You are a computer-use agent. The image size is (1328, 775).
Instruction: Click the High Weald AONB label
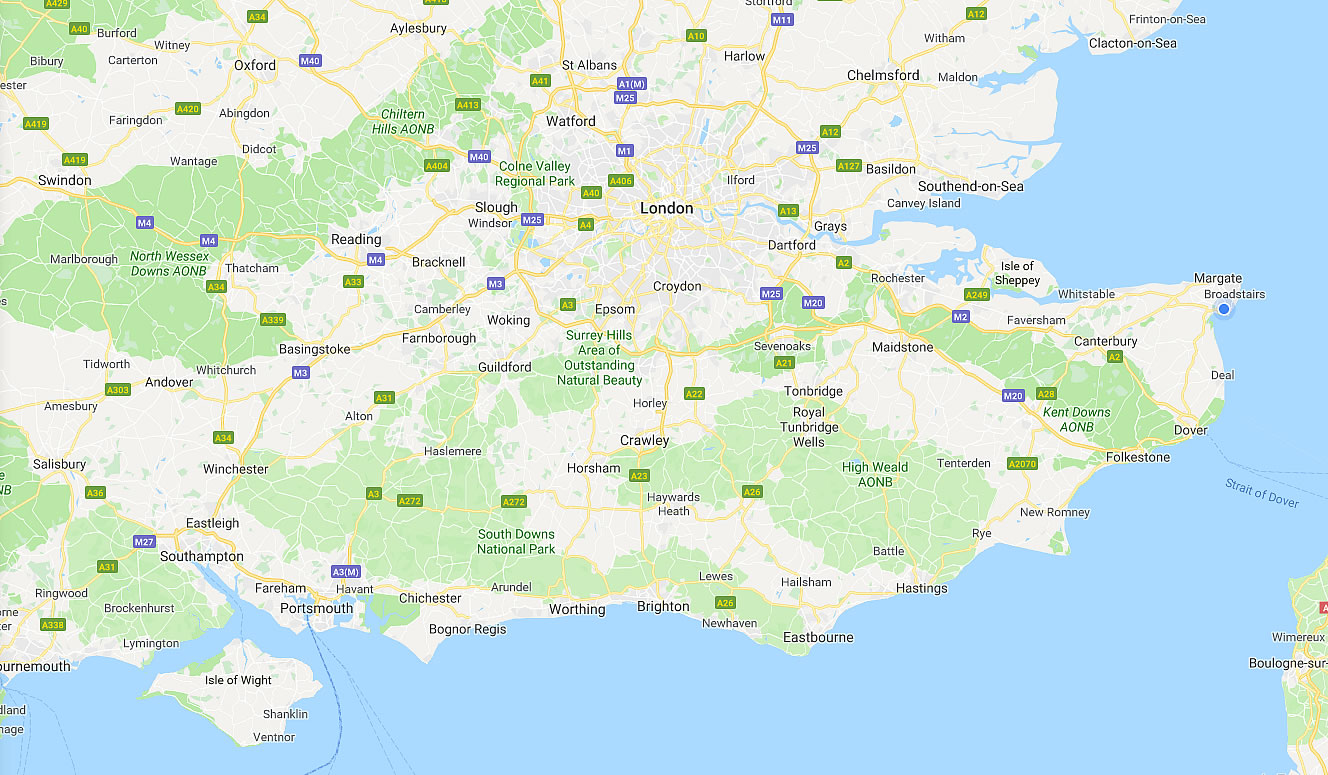click(875, 474)
